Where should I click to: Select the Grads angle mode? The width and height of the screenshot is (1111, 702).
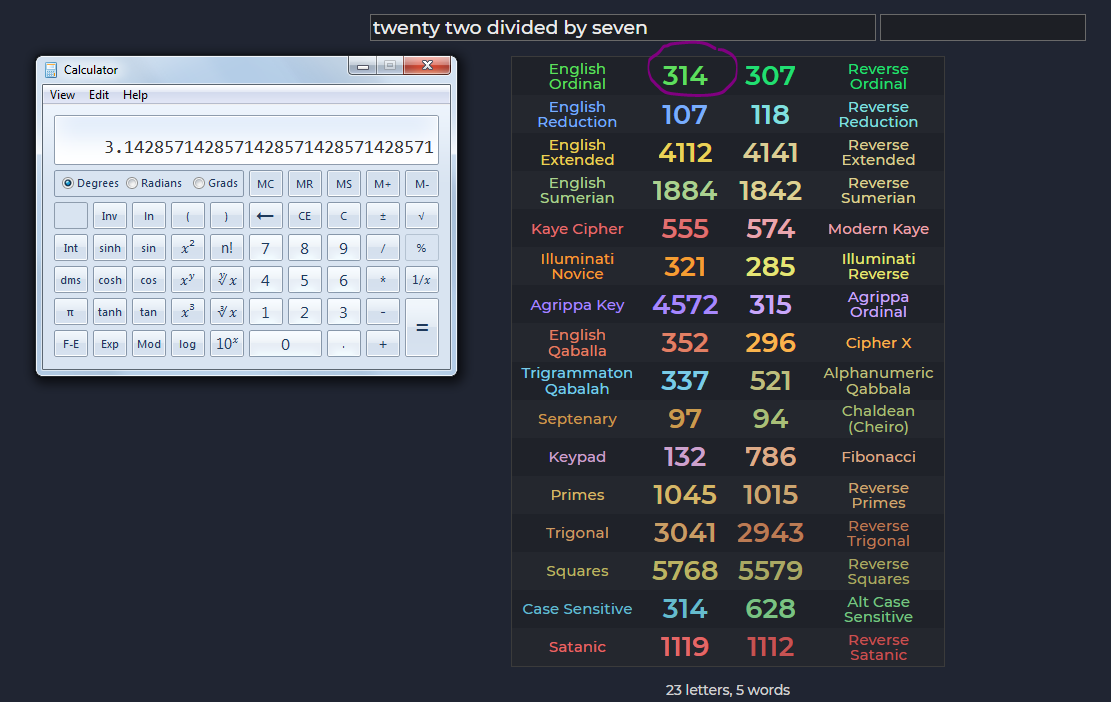click(216, 183)
